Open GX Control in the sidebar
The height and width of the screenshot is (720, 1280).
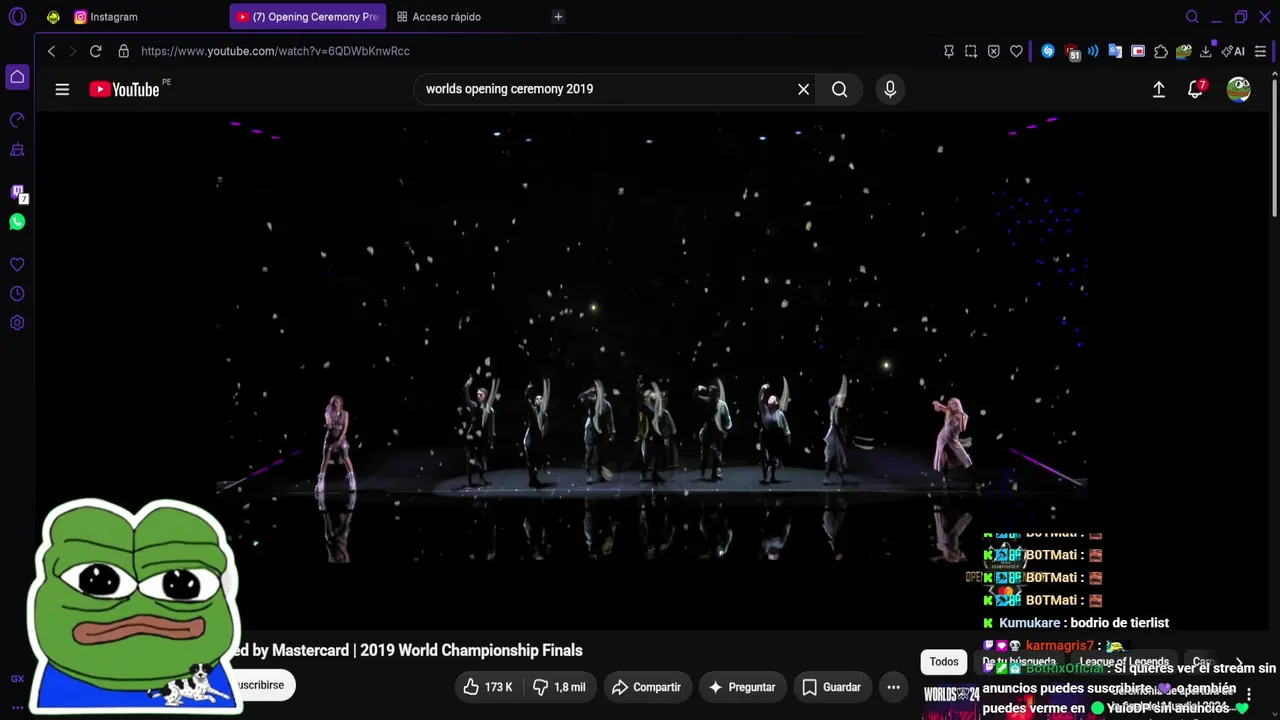tap(17, 120)
